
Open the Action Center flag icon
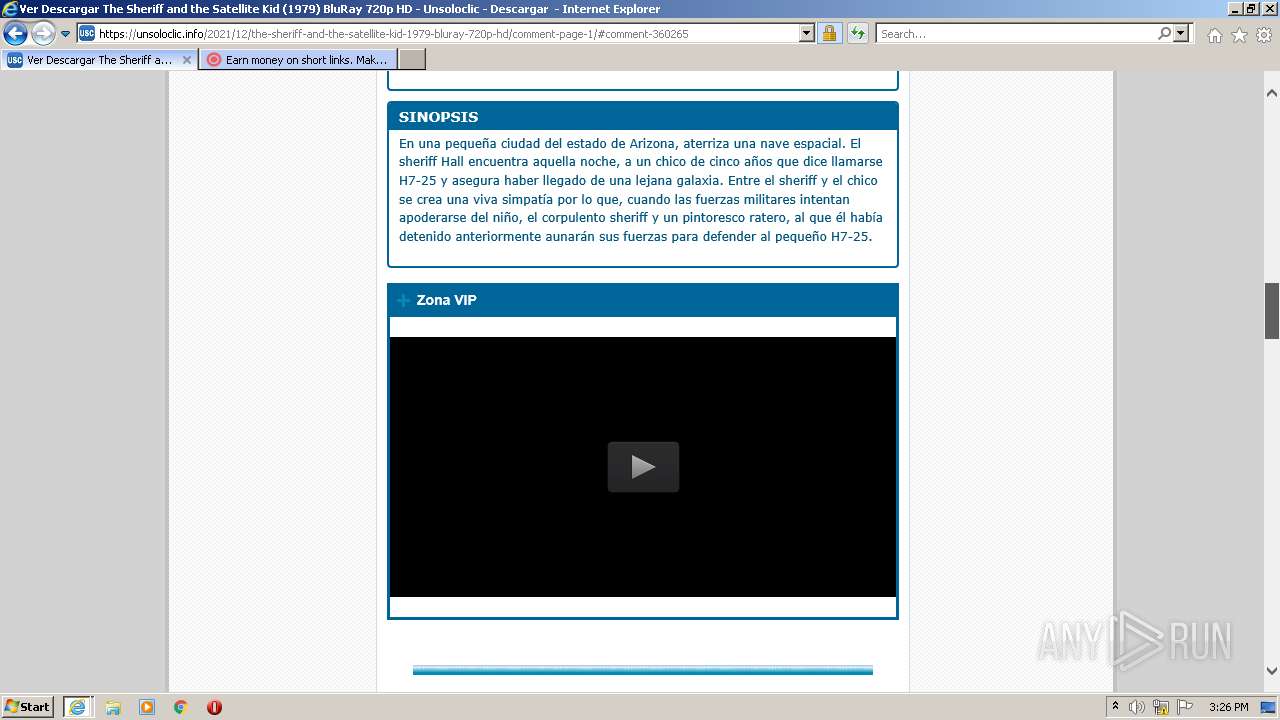point(1185,707)
